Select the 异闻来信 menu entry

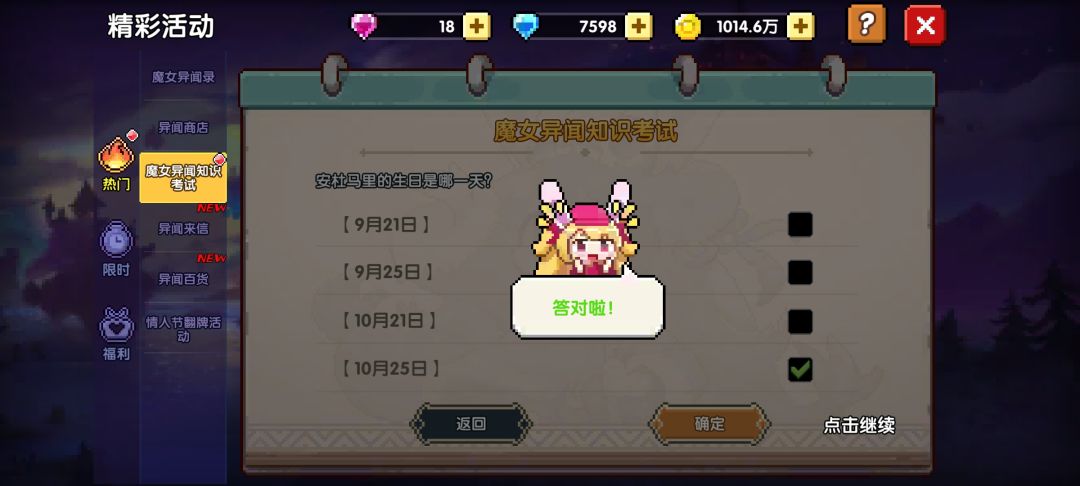coord(183,228)
